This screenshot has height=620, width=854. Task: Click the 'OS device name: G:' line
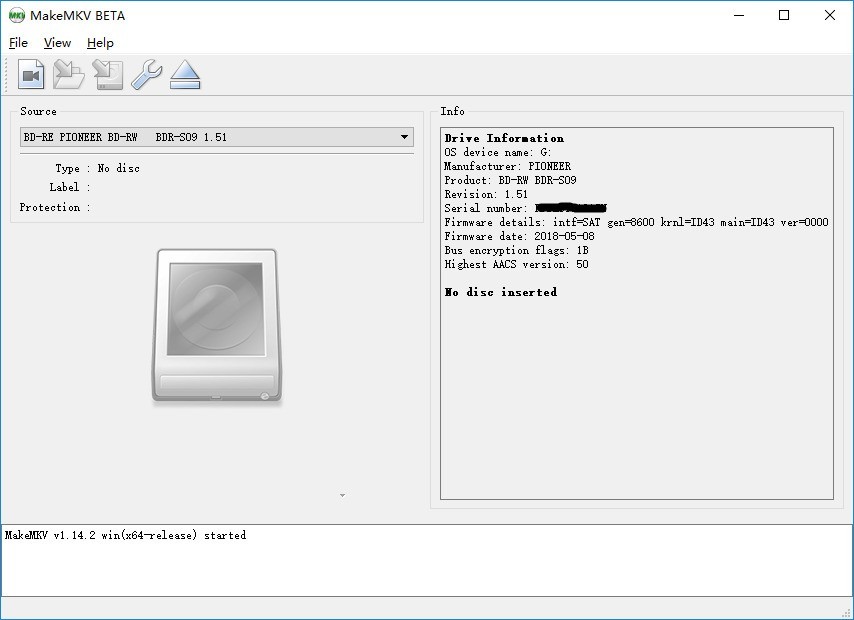[x=497, y=152]
